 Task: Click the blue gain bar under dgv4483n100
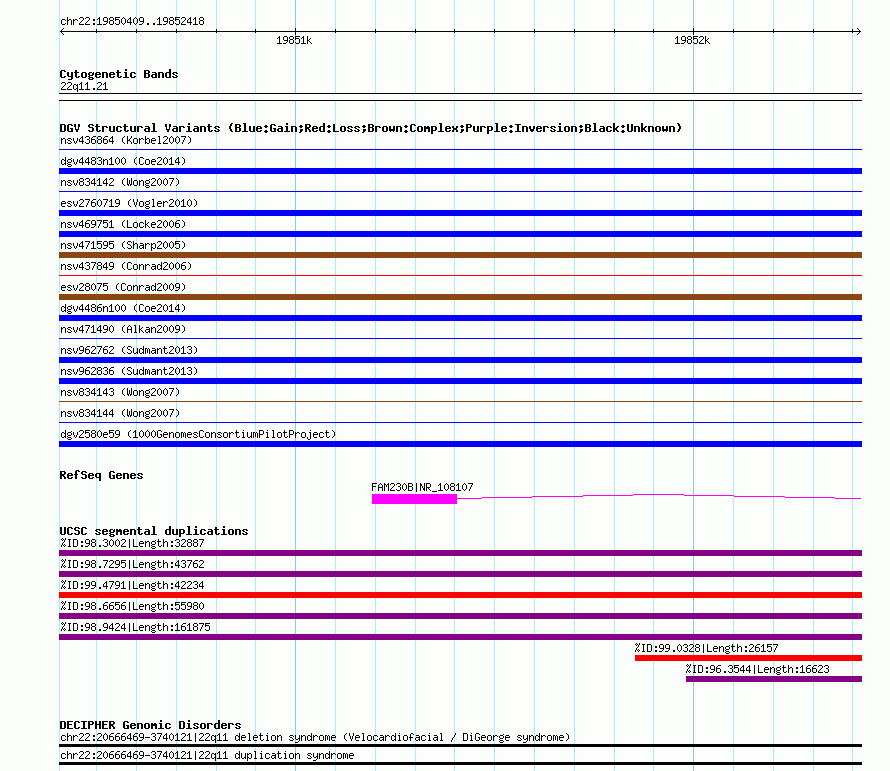click(460, 171)
